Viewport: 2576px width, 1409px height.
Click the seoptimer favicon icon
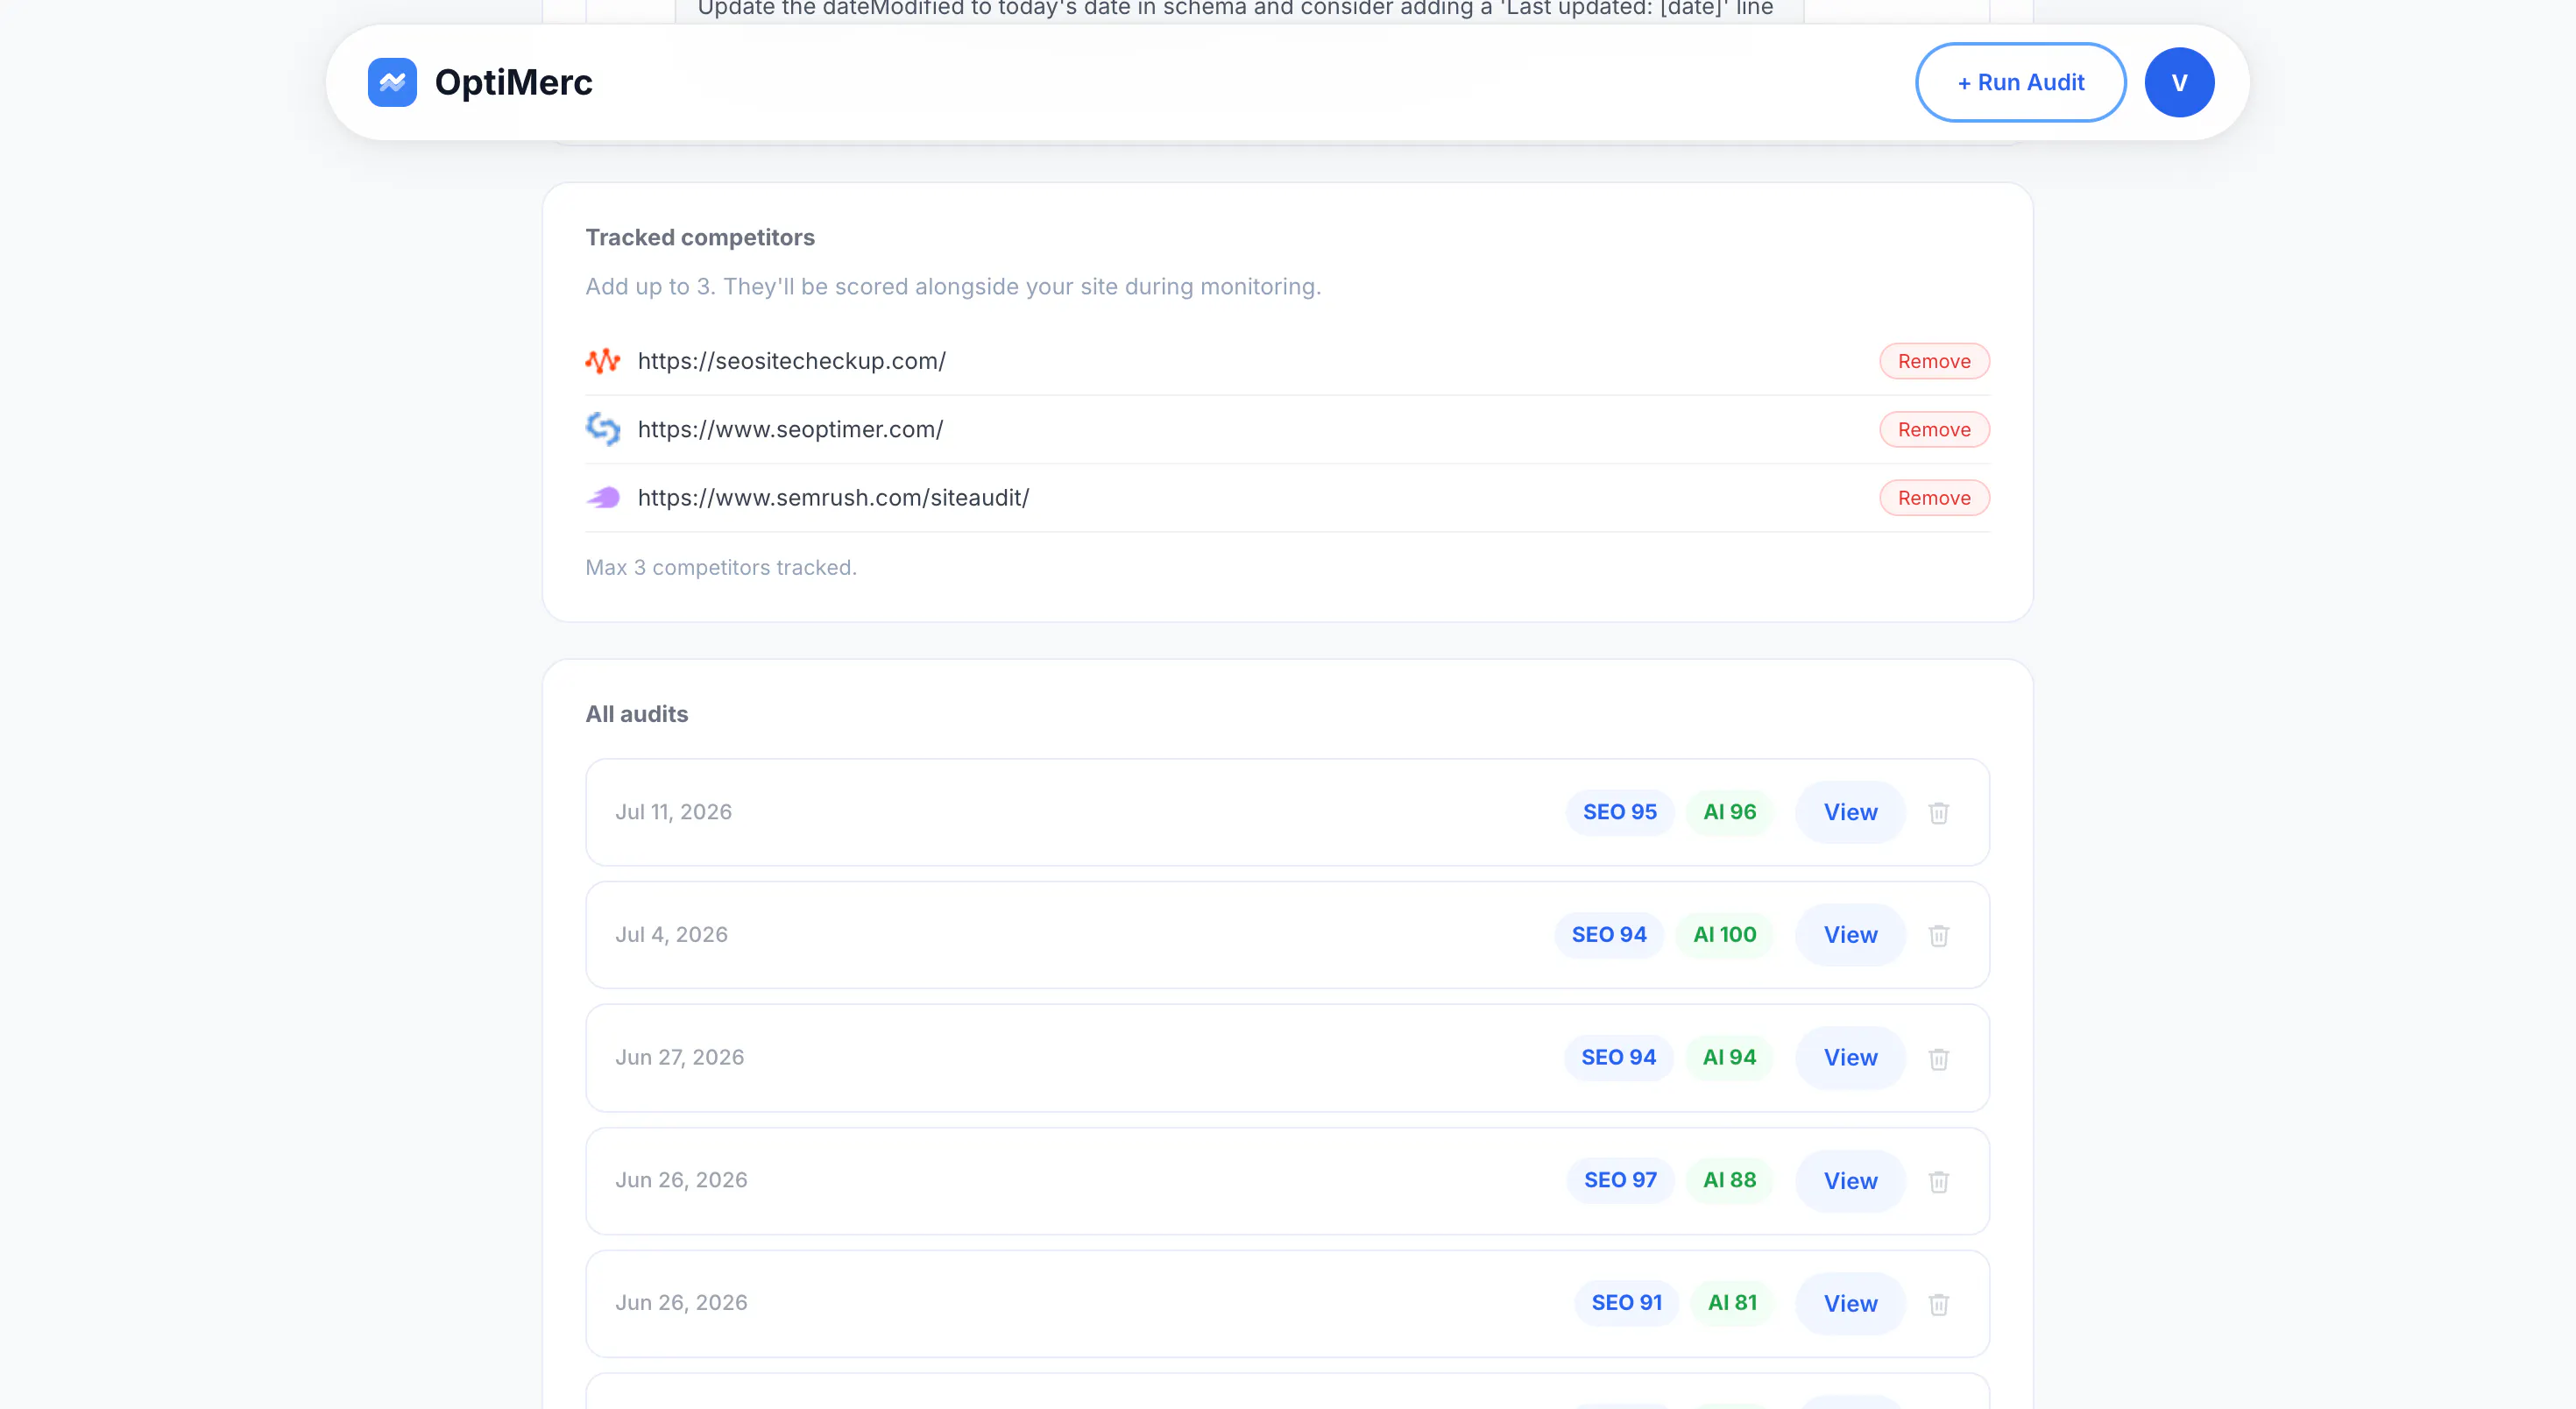(603, 429)
